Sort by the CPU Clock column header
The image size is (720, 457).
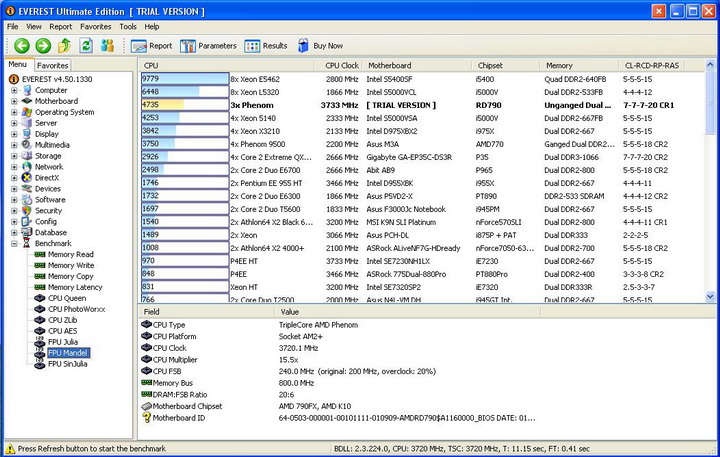pos(337,66)
